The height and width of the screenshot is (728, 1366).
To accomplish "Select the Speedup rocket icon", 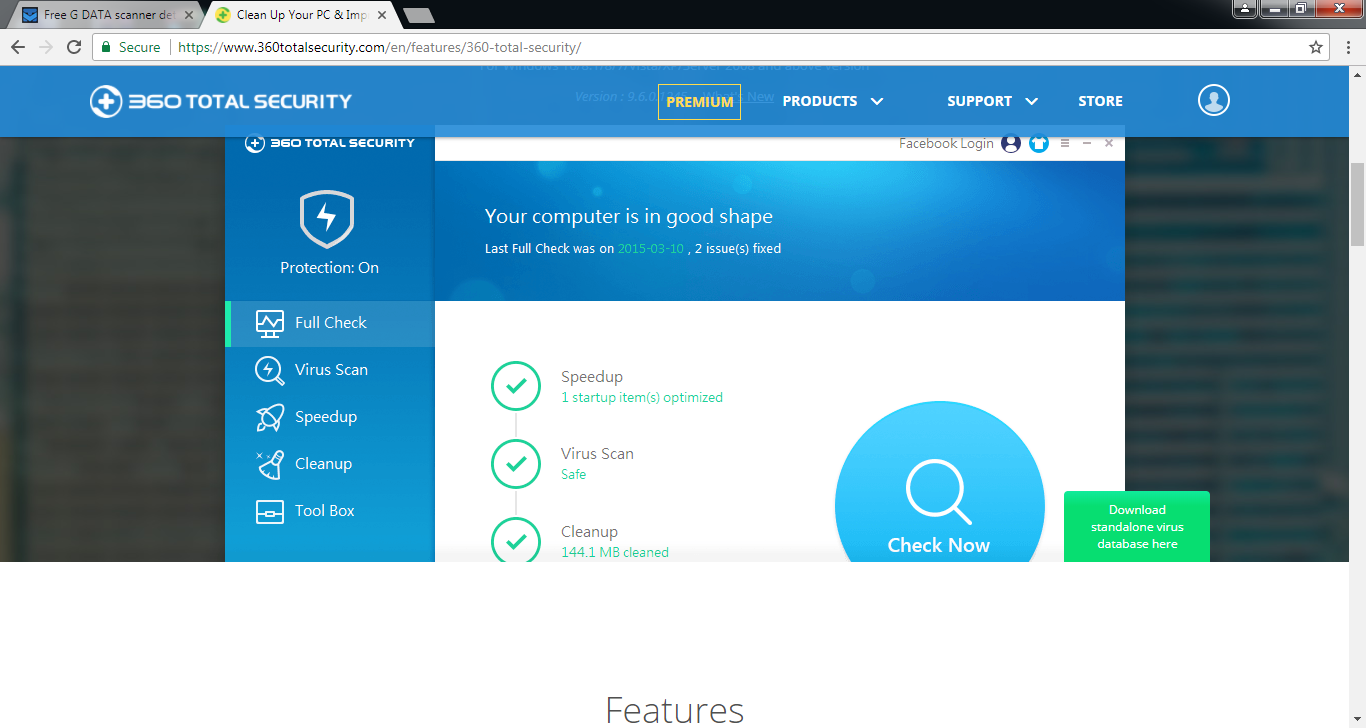I will pos(270,417).
